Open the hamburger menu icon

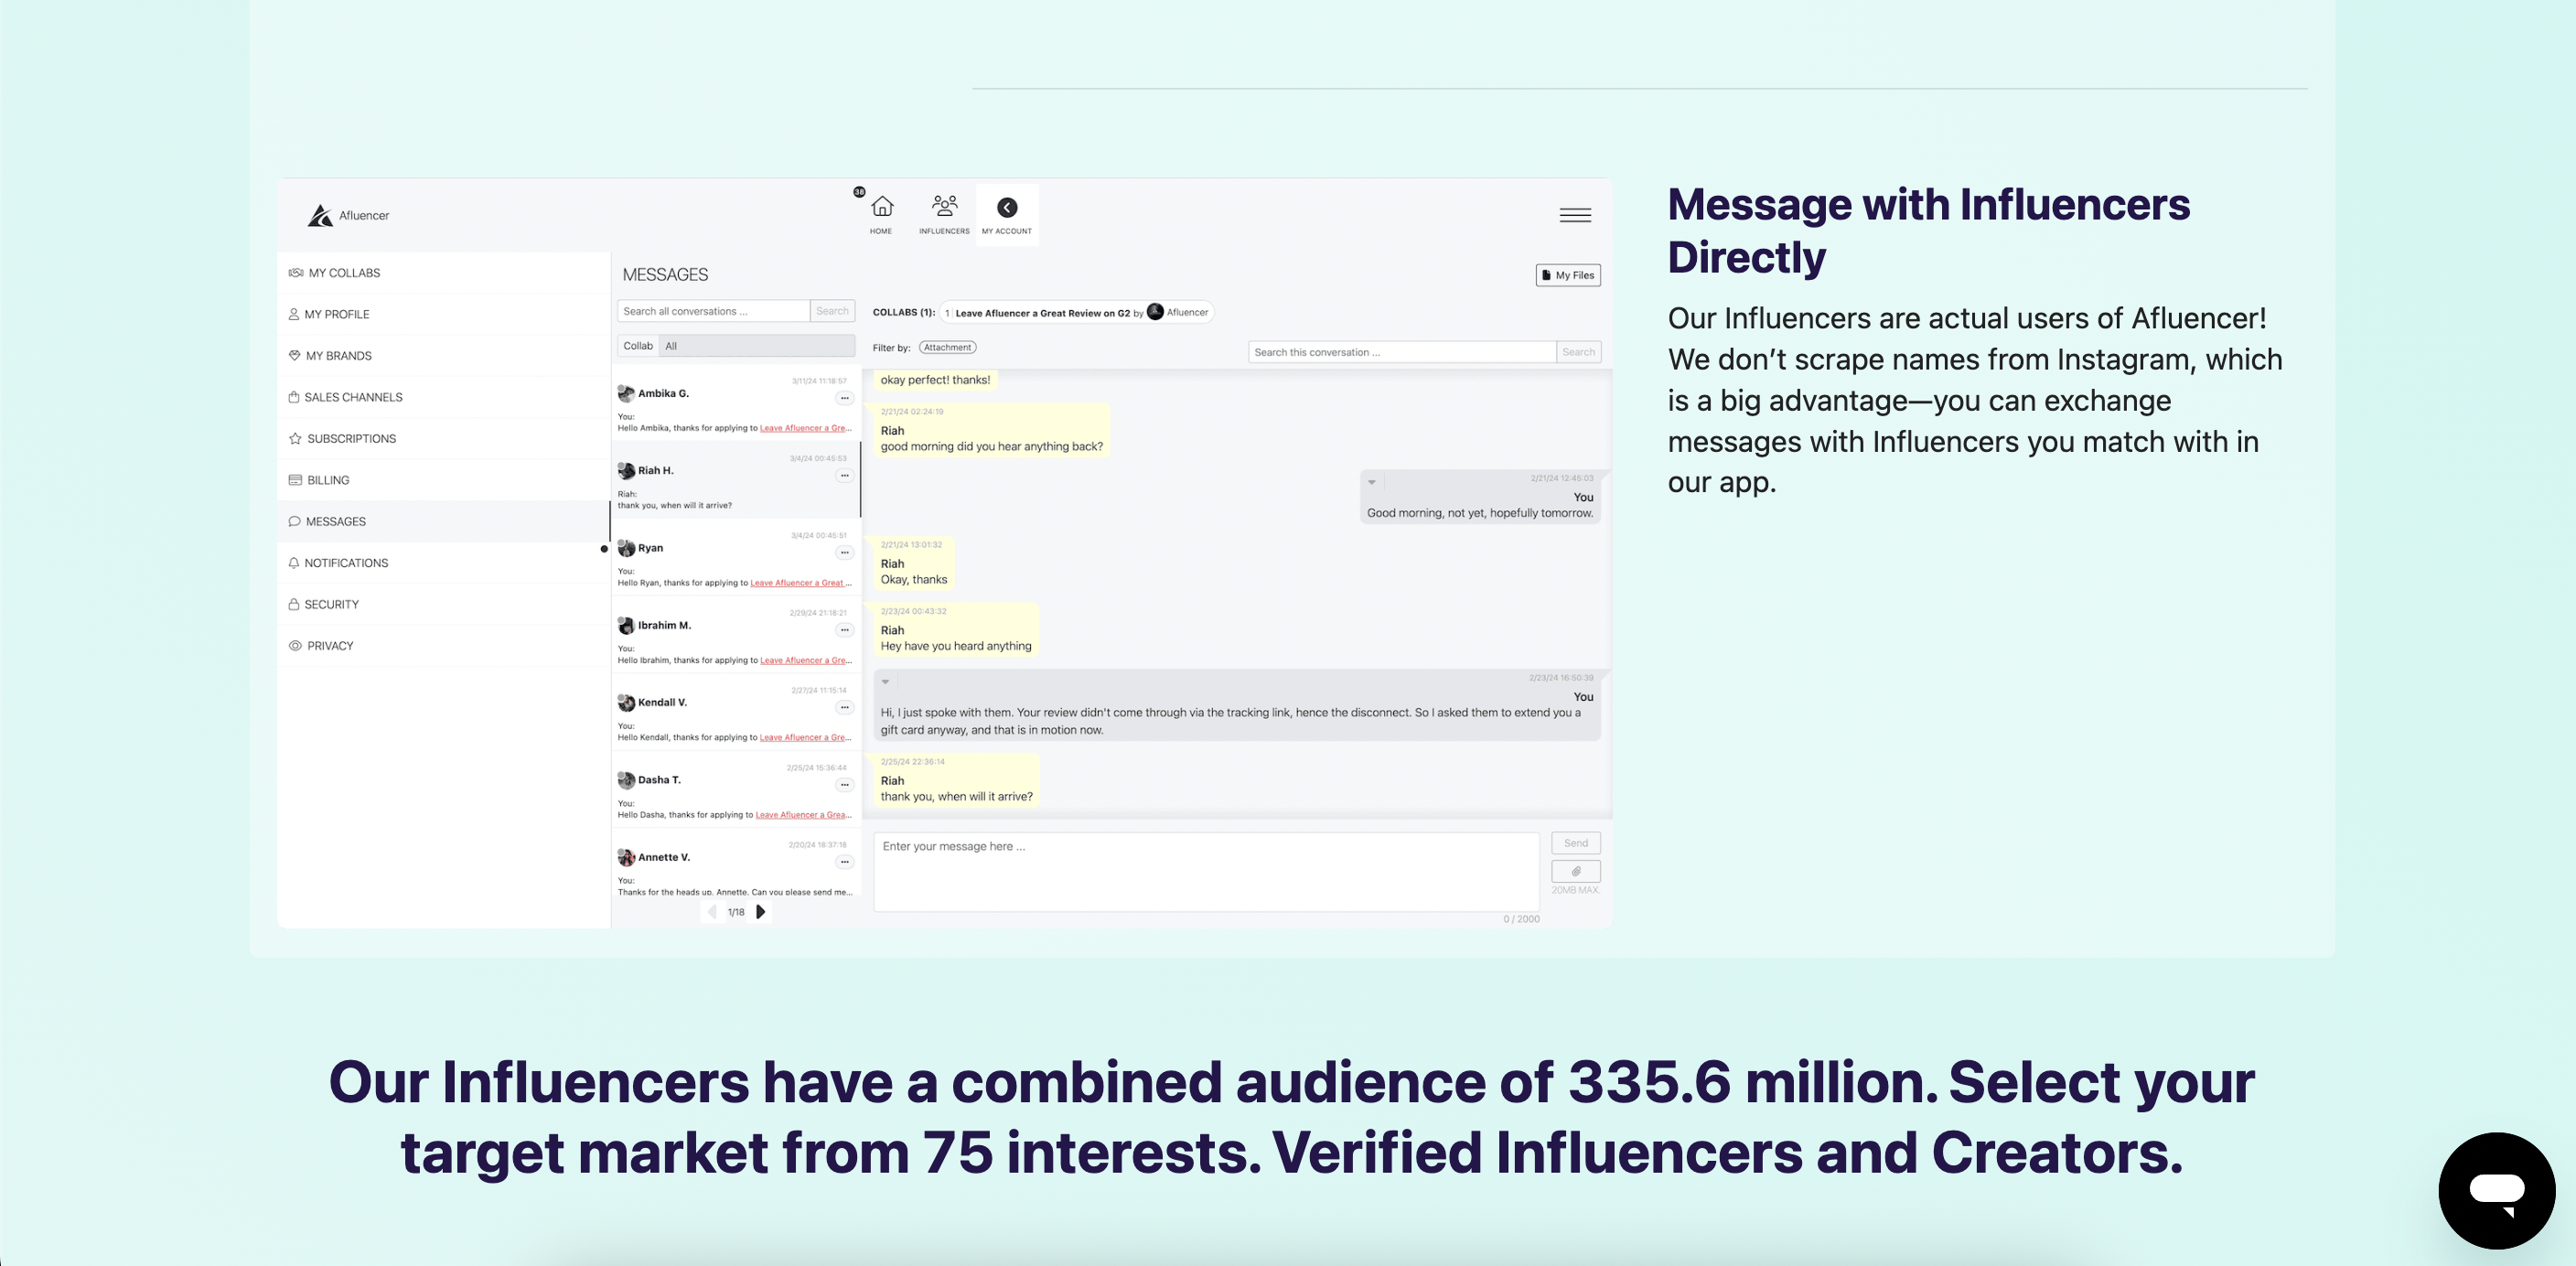coord(1575,215)
